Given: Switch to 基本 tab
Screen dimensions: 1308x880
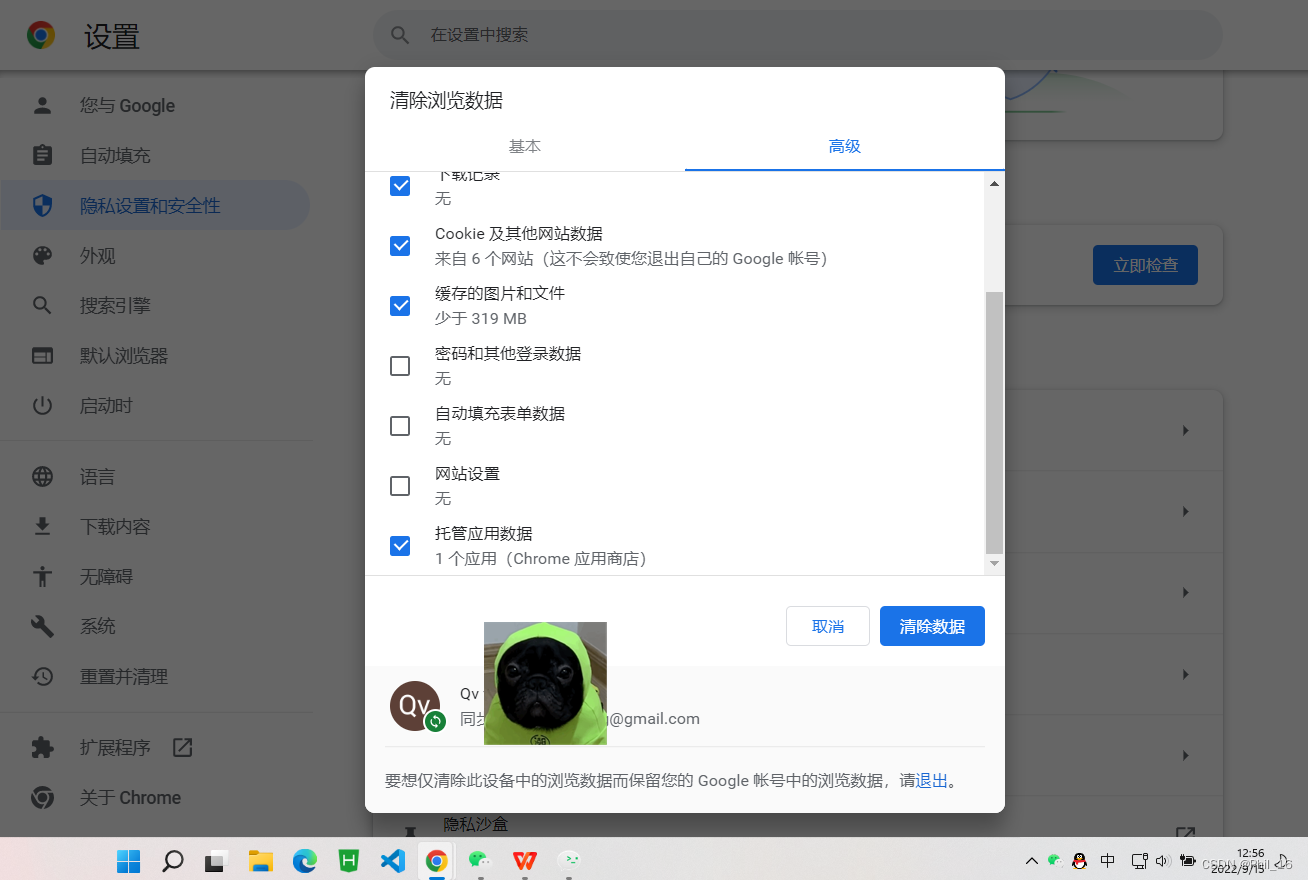Looking at the screenshot, I should (x=525, y=146).
